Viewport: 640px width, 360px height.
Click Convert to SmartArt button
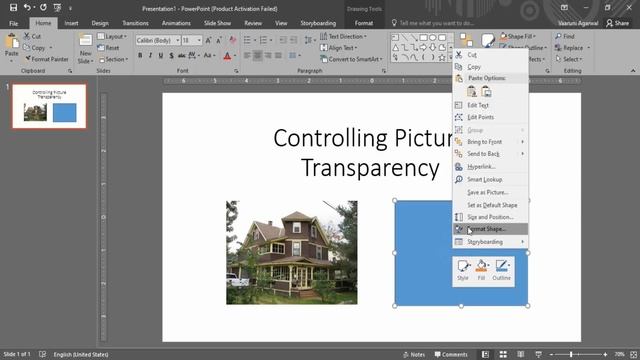(x=351, y=59)
